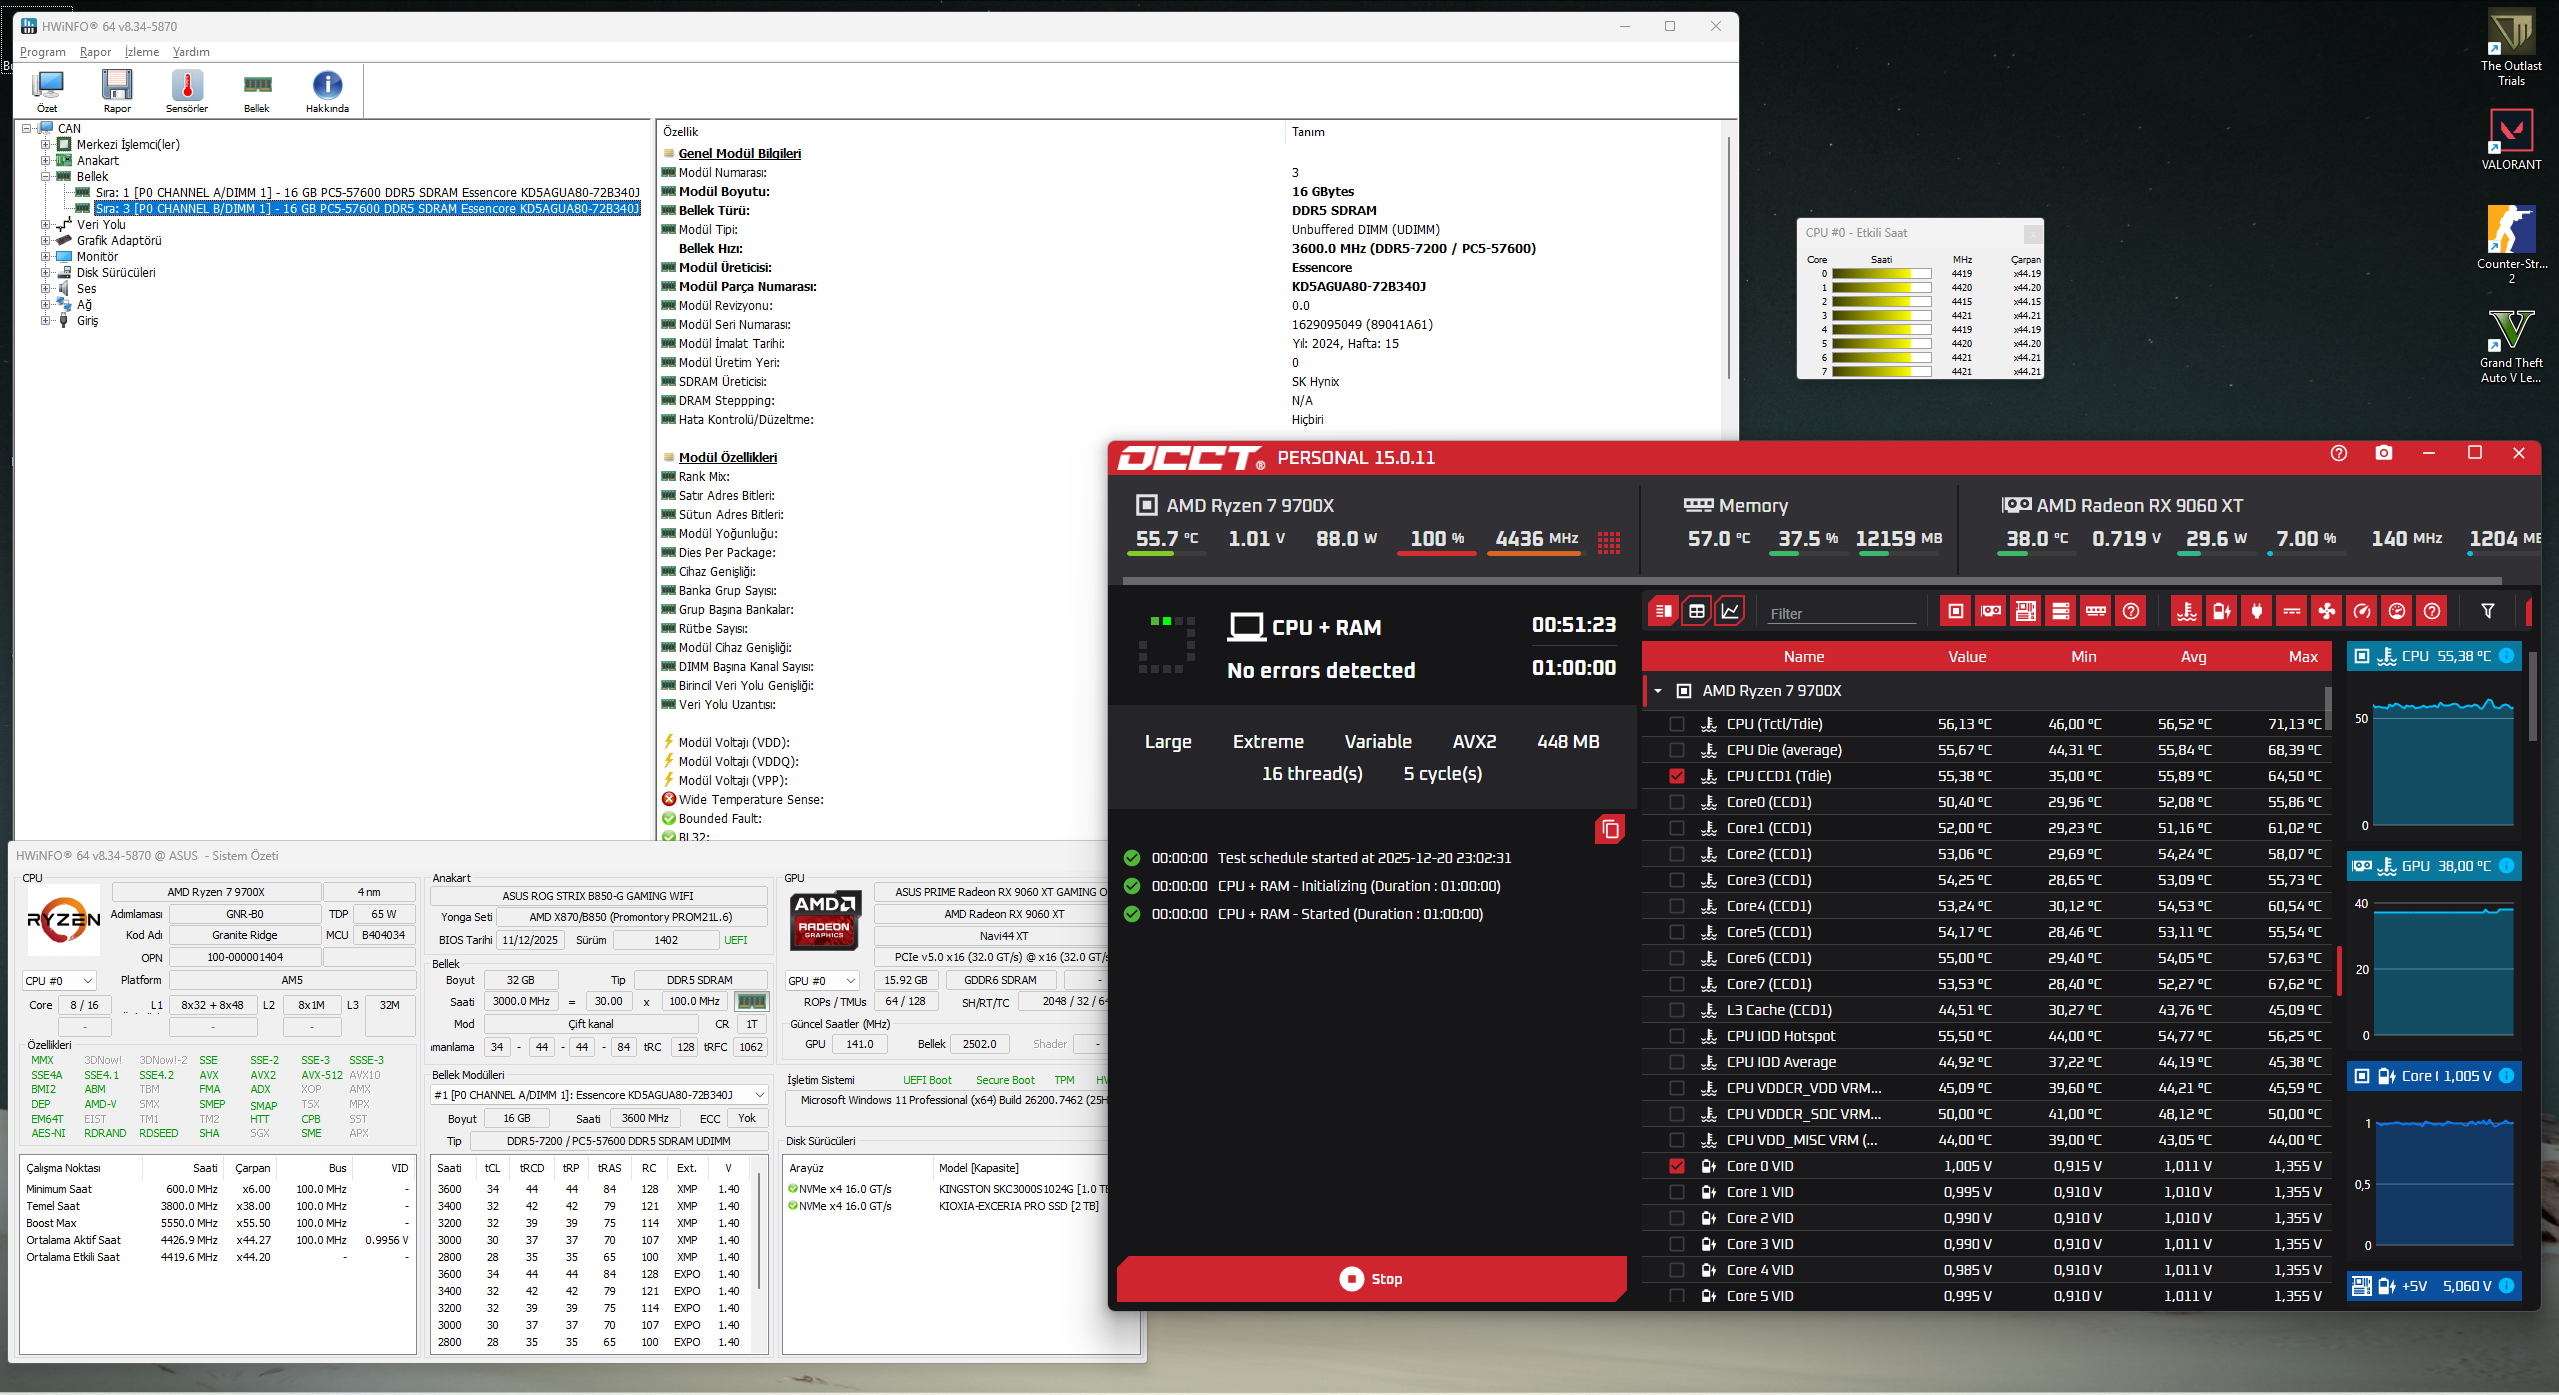The height and width of the screenshot is (1395, 2559).
Task: Open the Yardım menu in HWiNFO
Action: pyautogui.click(x=191, y=52)
